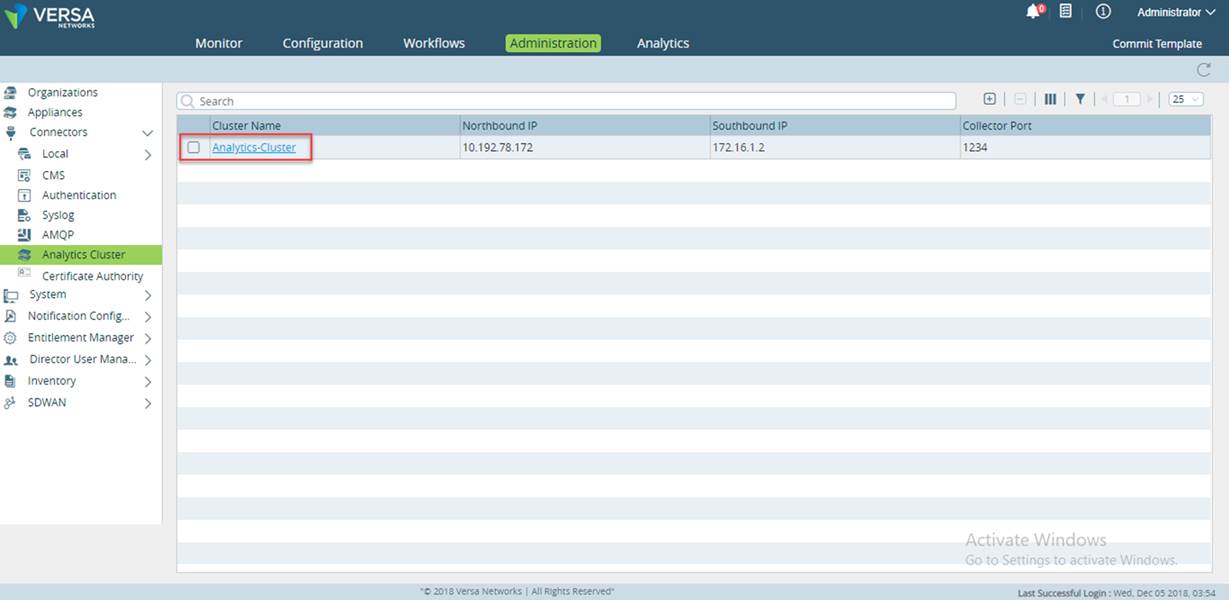Open the Administrator user dropdown
1229x600 pixels.
[x=1176, y=12]
